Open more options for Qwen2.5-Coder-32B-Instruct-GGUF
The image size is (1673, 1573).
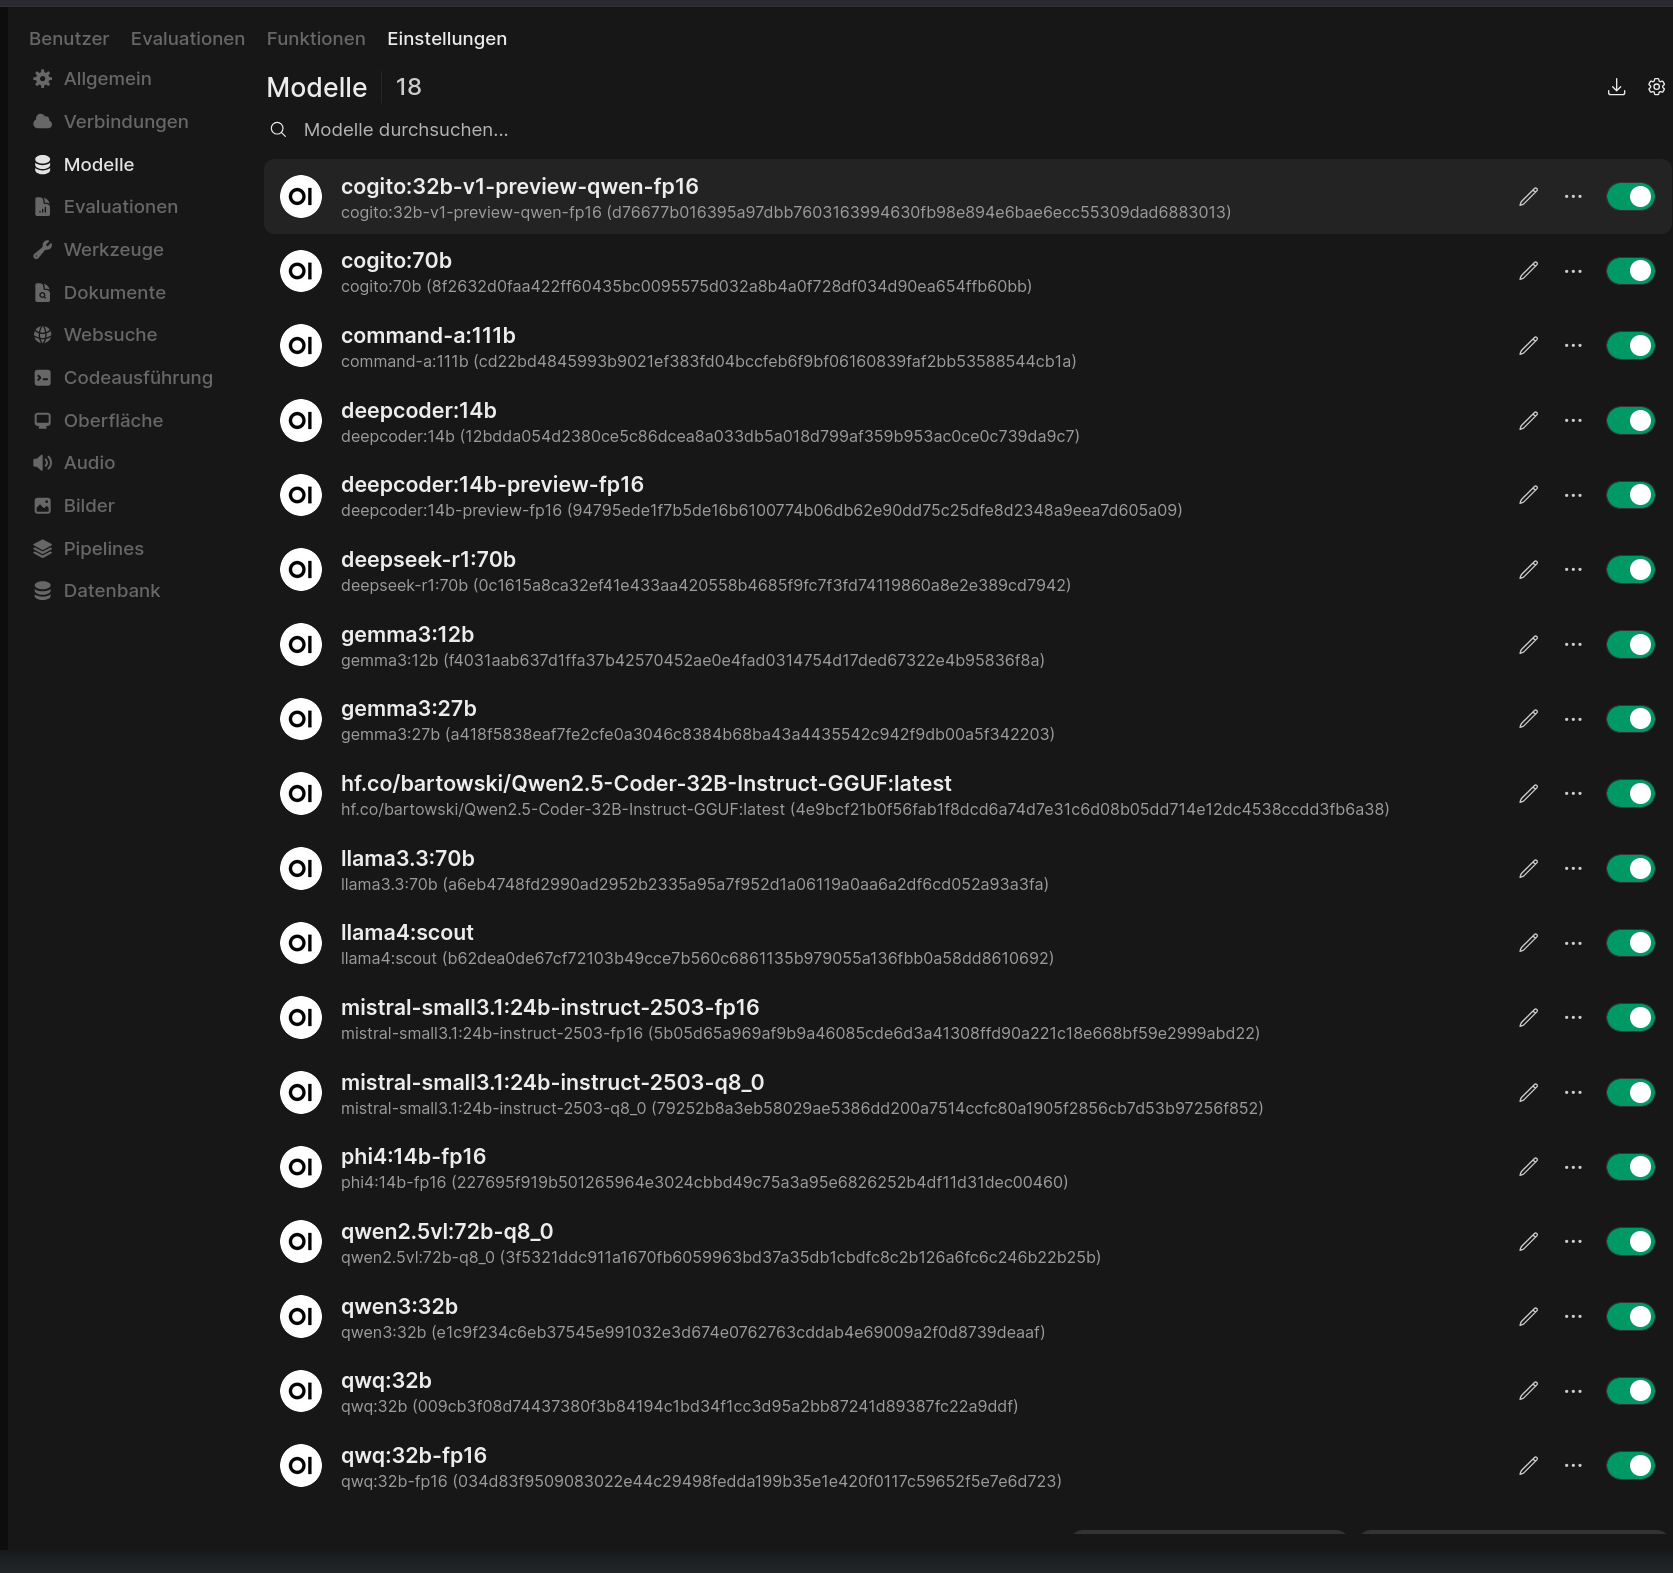tap(1573, 794)
